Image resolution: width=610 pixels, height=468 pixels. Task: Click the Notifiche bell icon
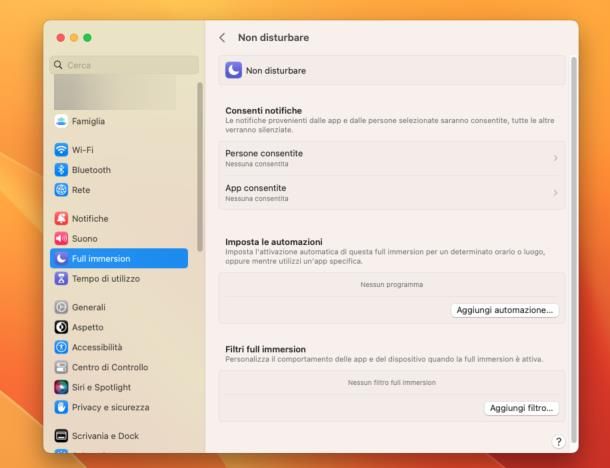click(61, 218)
